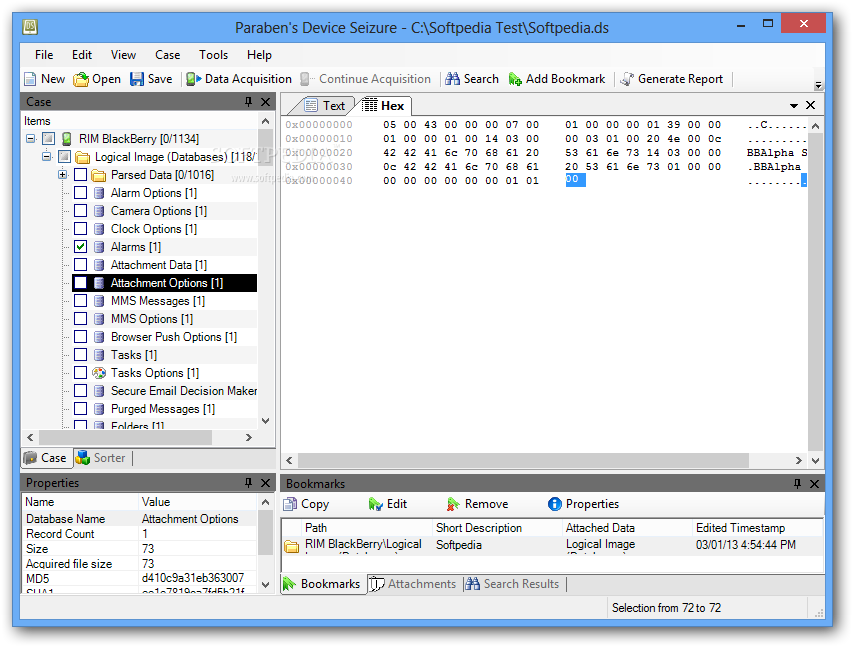This screenshot has width=853, height=647.
Task: Click the RIM BlackBerry device icon
Action: (x=67, y=139)
